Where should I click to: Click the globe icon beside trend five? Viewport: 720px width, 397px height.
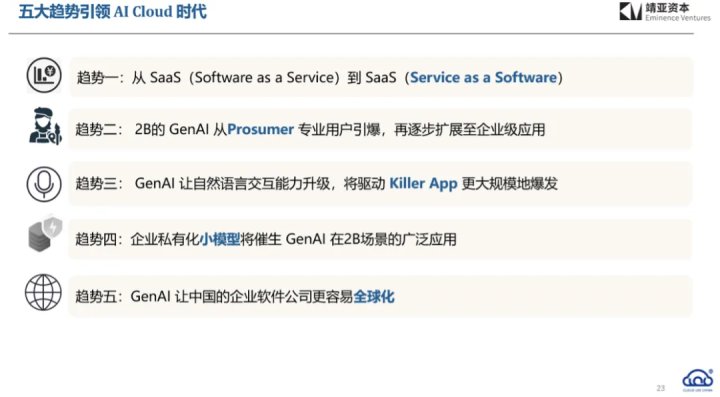[43, 292]
